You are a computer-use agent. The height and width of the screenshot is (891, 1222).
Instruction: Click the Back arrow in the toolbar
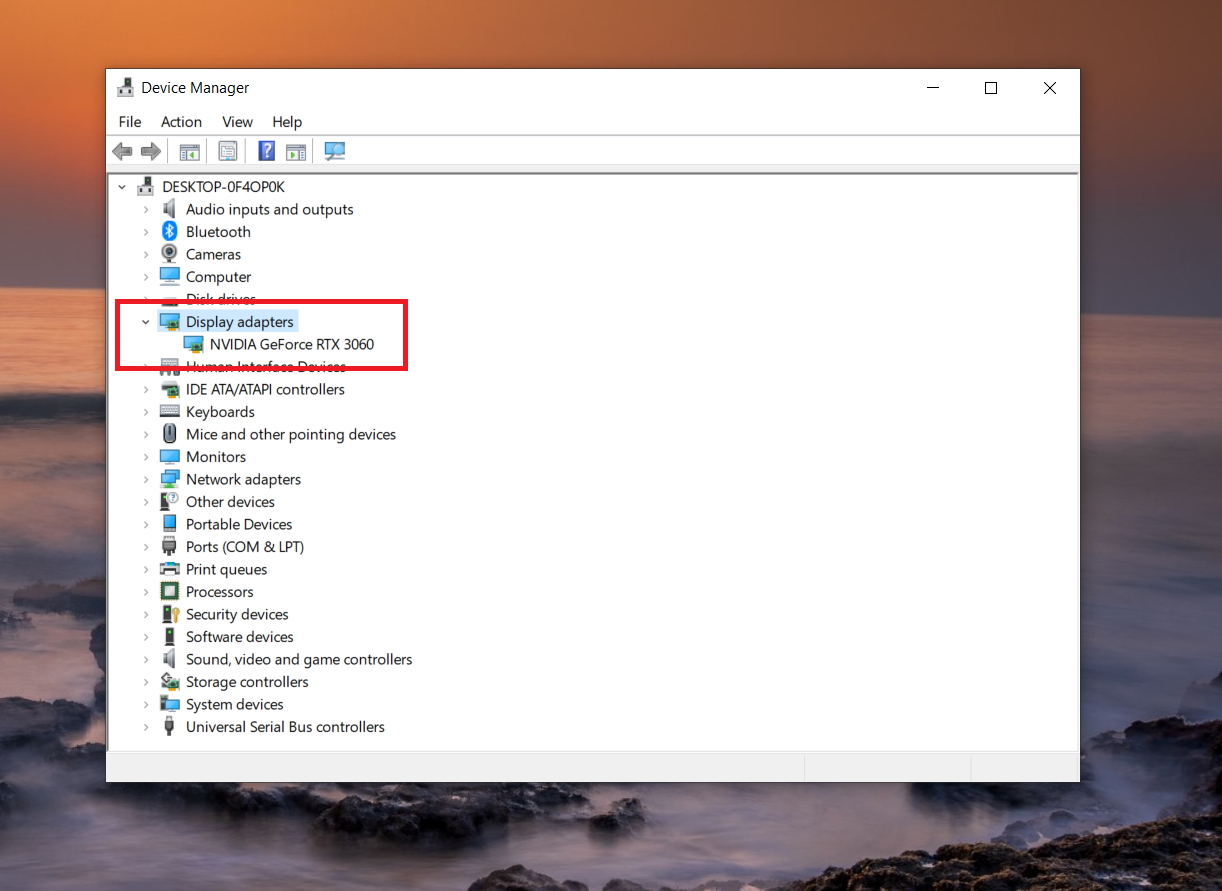pyautogui.click(x=123, y=152)
